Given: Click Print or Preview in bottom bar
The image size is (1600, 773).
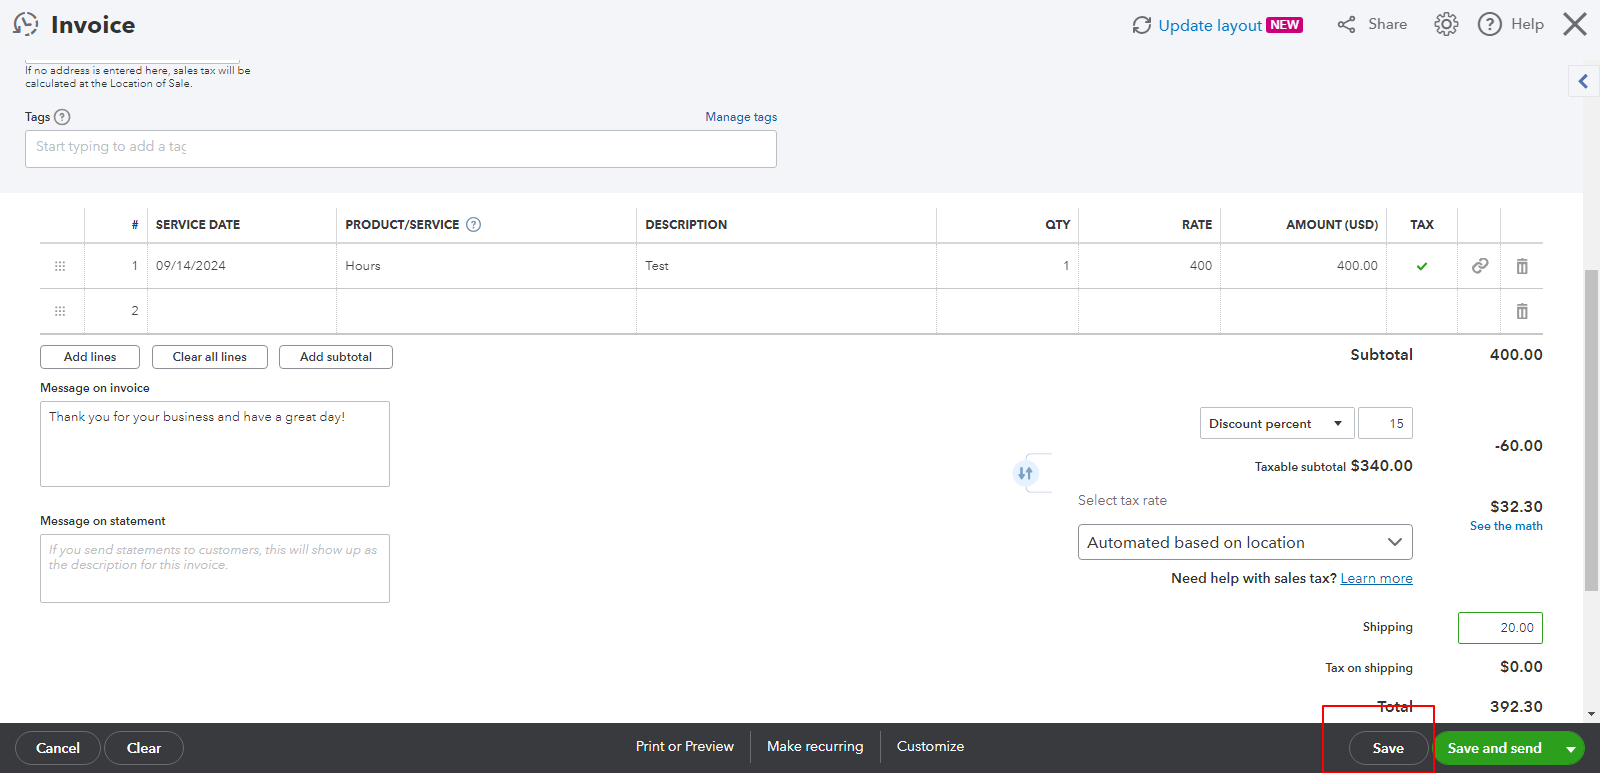Looking at the screenshot, I should [684, 747].
